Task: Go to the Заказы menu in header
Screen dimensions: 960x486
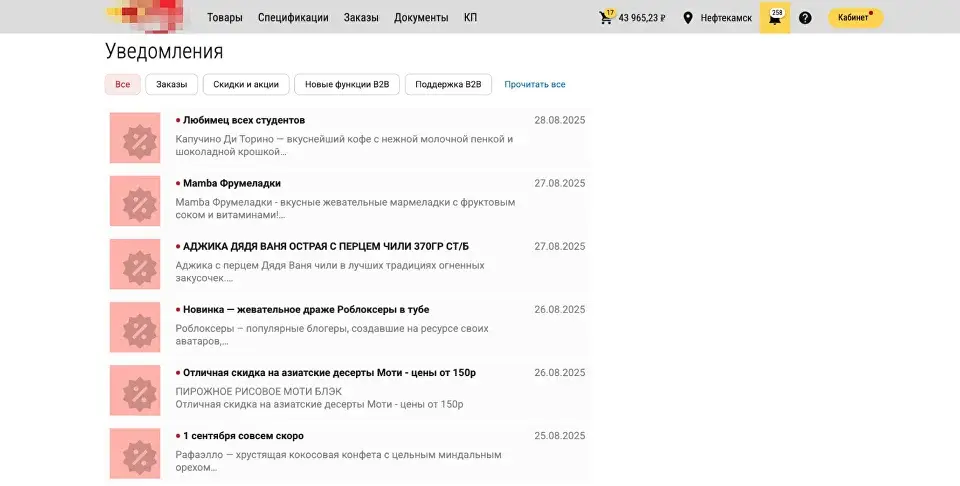Action: (x=361, y=18)
